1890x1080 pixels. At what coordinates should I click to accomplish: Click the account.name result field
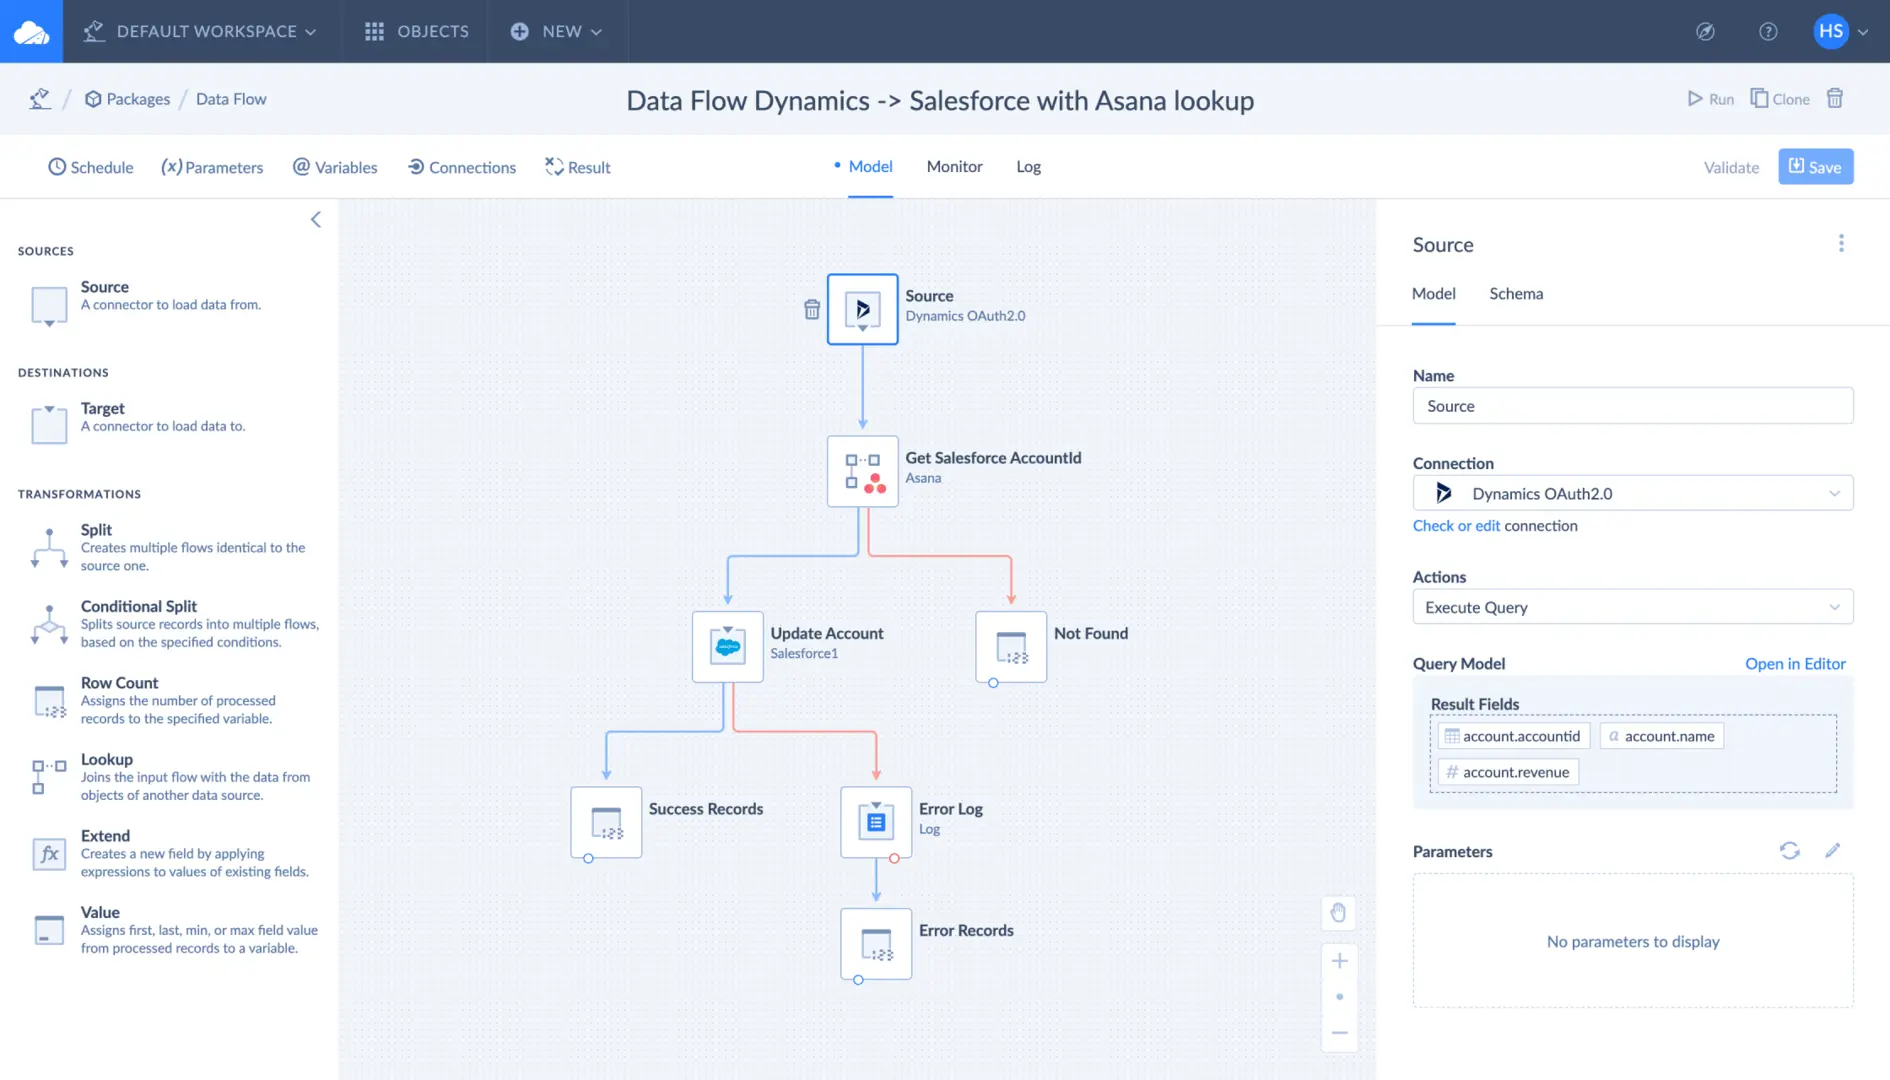point(1661,736)
